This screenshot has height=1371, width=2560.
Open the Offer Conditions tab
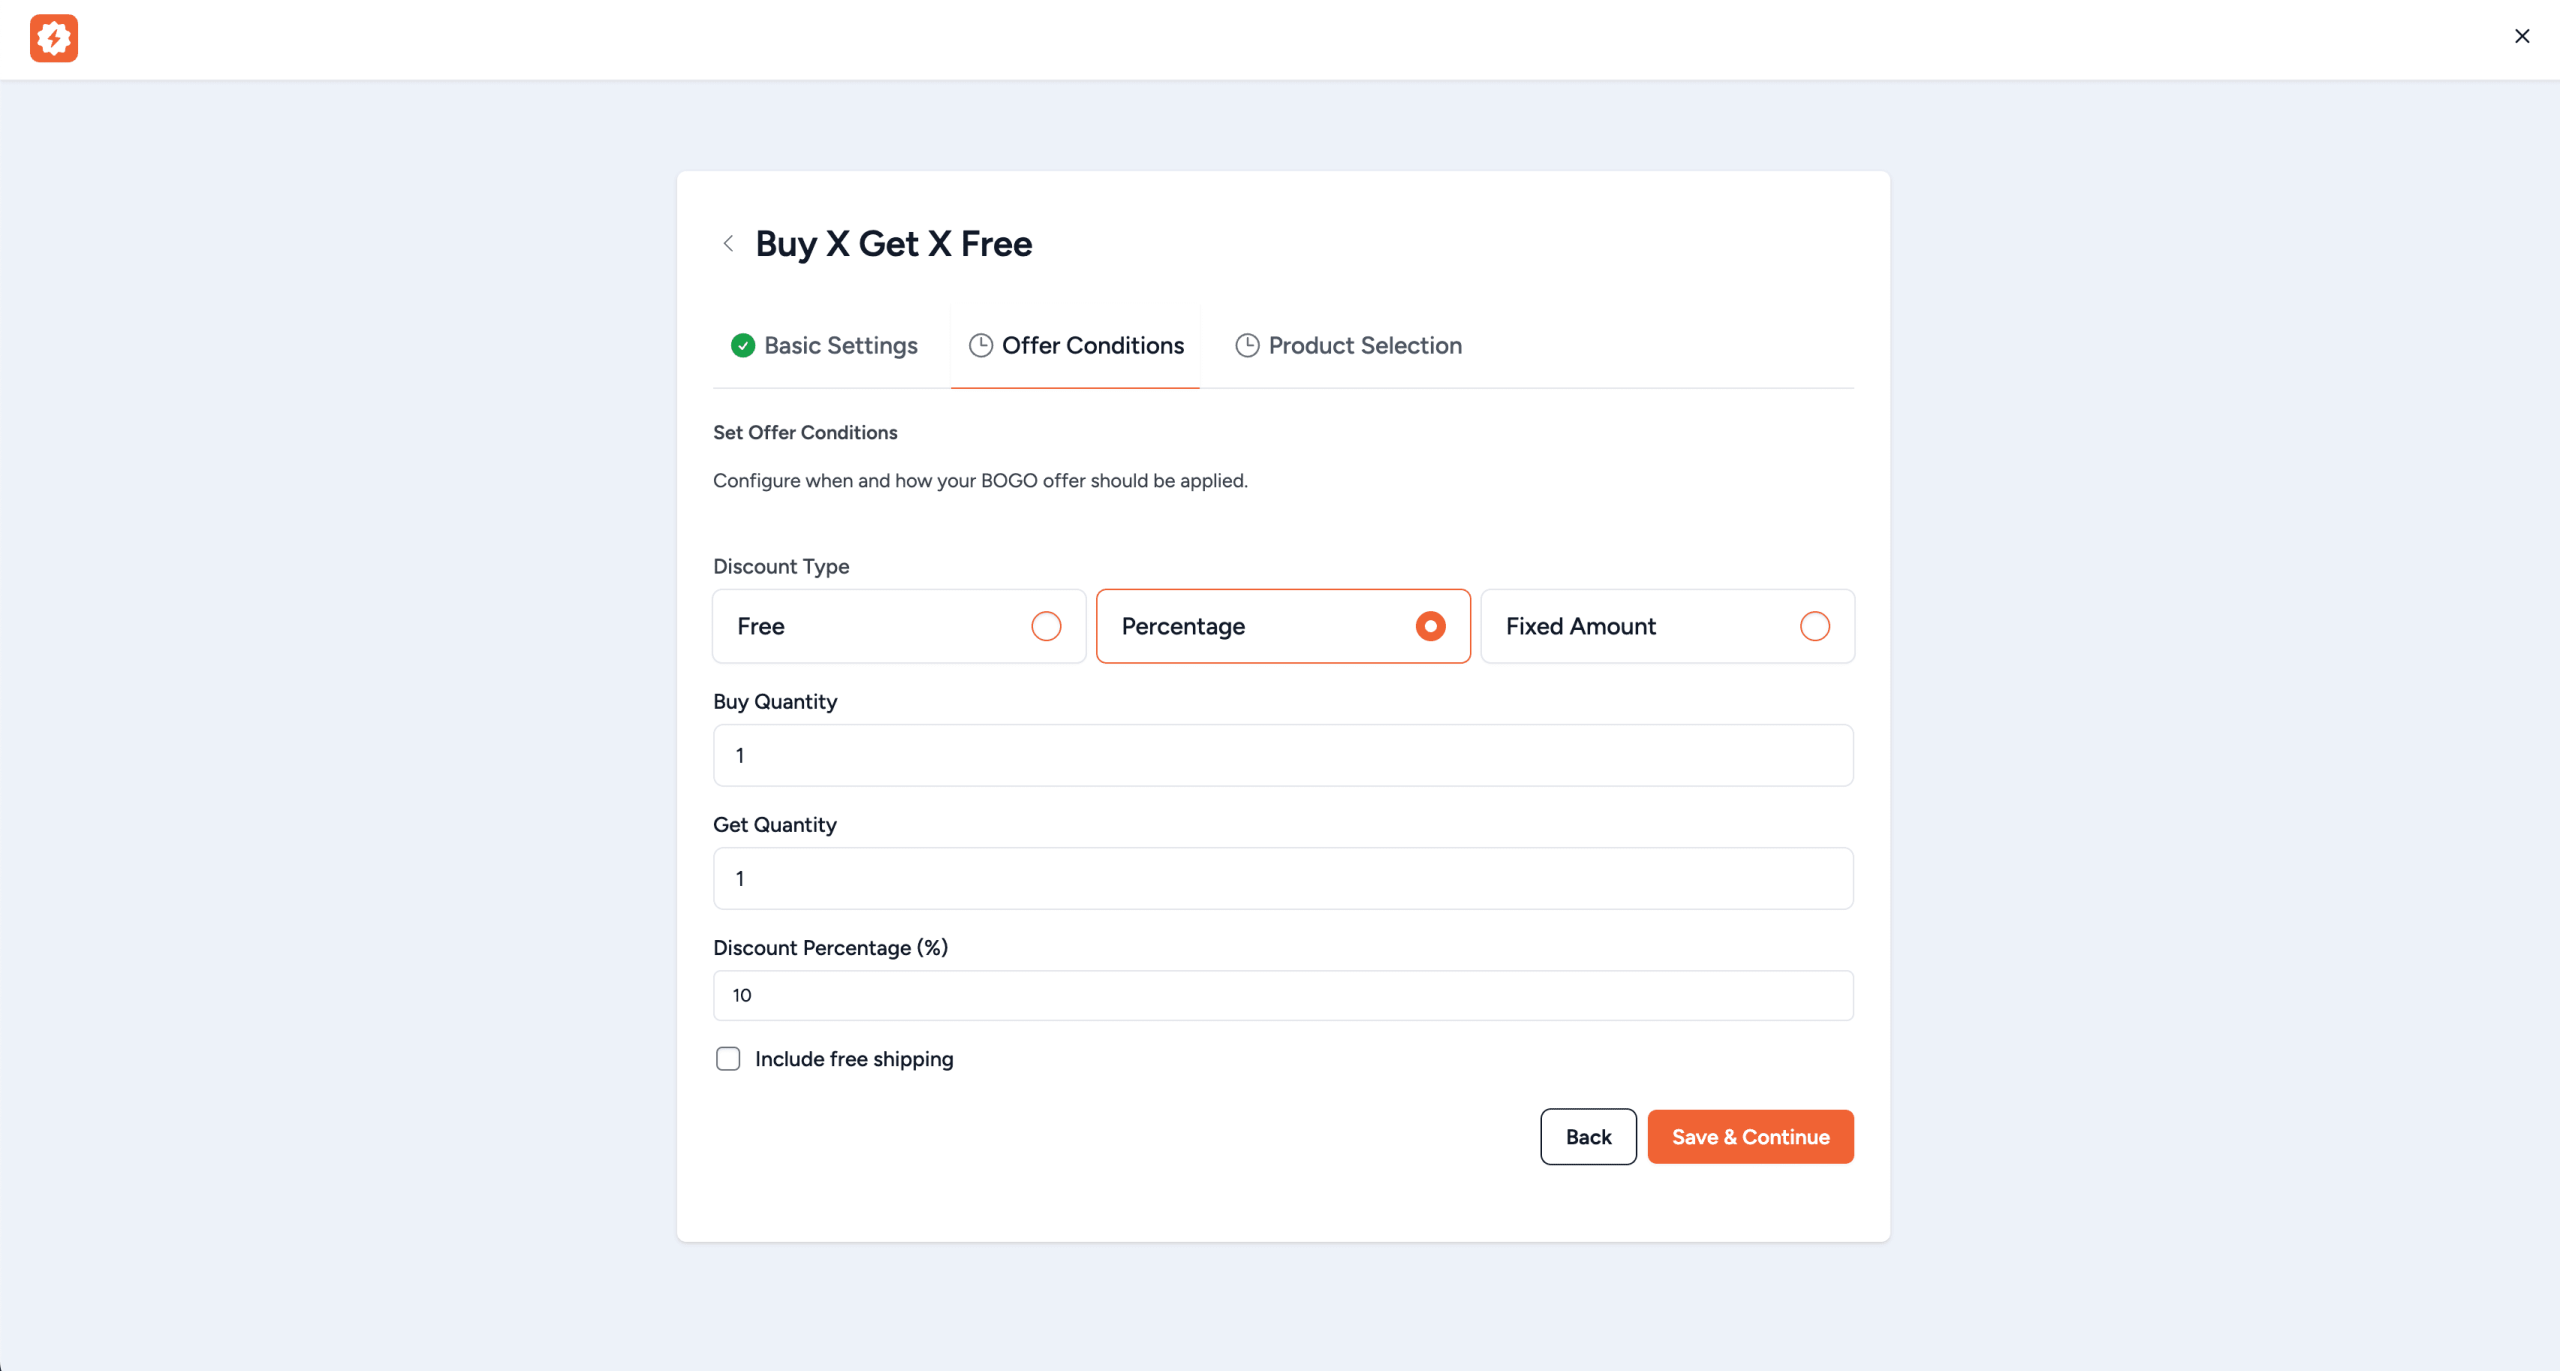[1092, 345]
